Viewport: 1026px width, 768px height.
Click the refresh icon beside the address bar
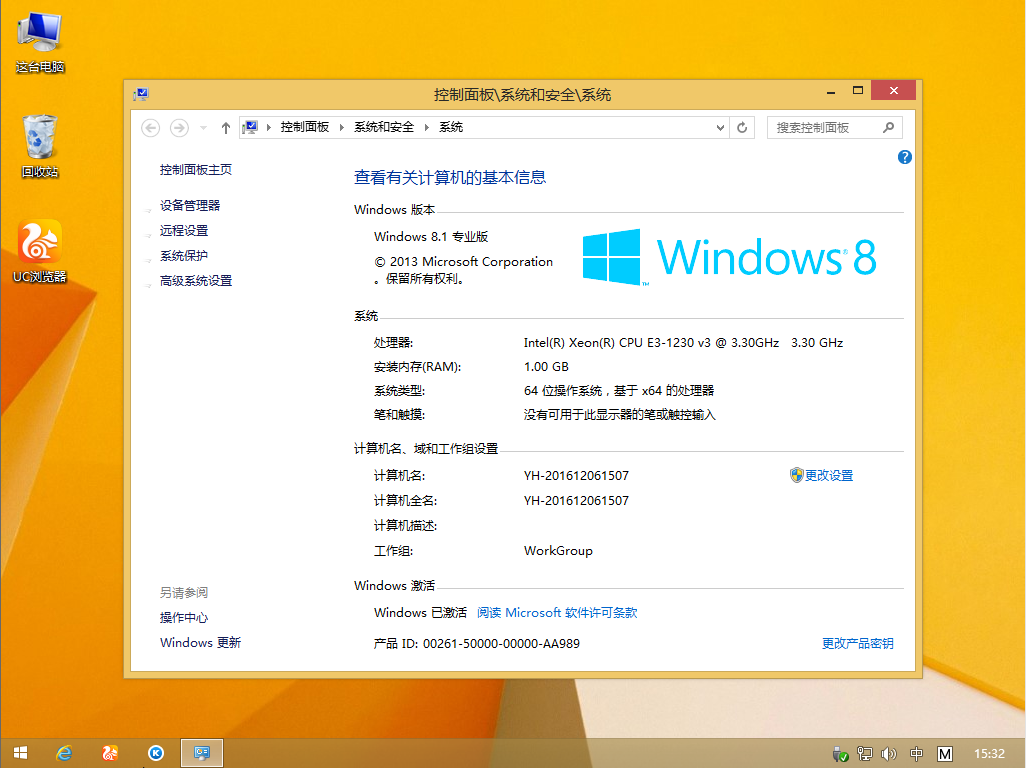click(x=741, y=127)
